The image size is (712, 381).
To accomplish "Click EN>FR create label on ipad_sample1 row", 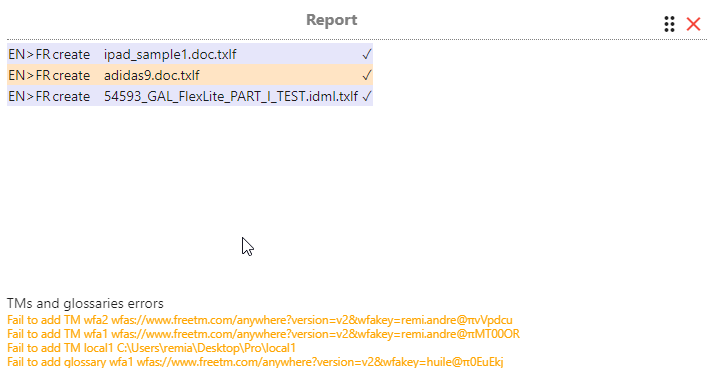I will point(49,54).
